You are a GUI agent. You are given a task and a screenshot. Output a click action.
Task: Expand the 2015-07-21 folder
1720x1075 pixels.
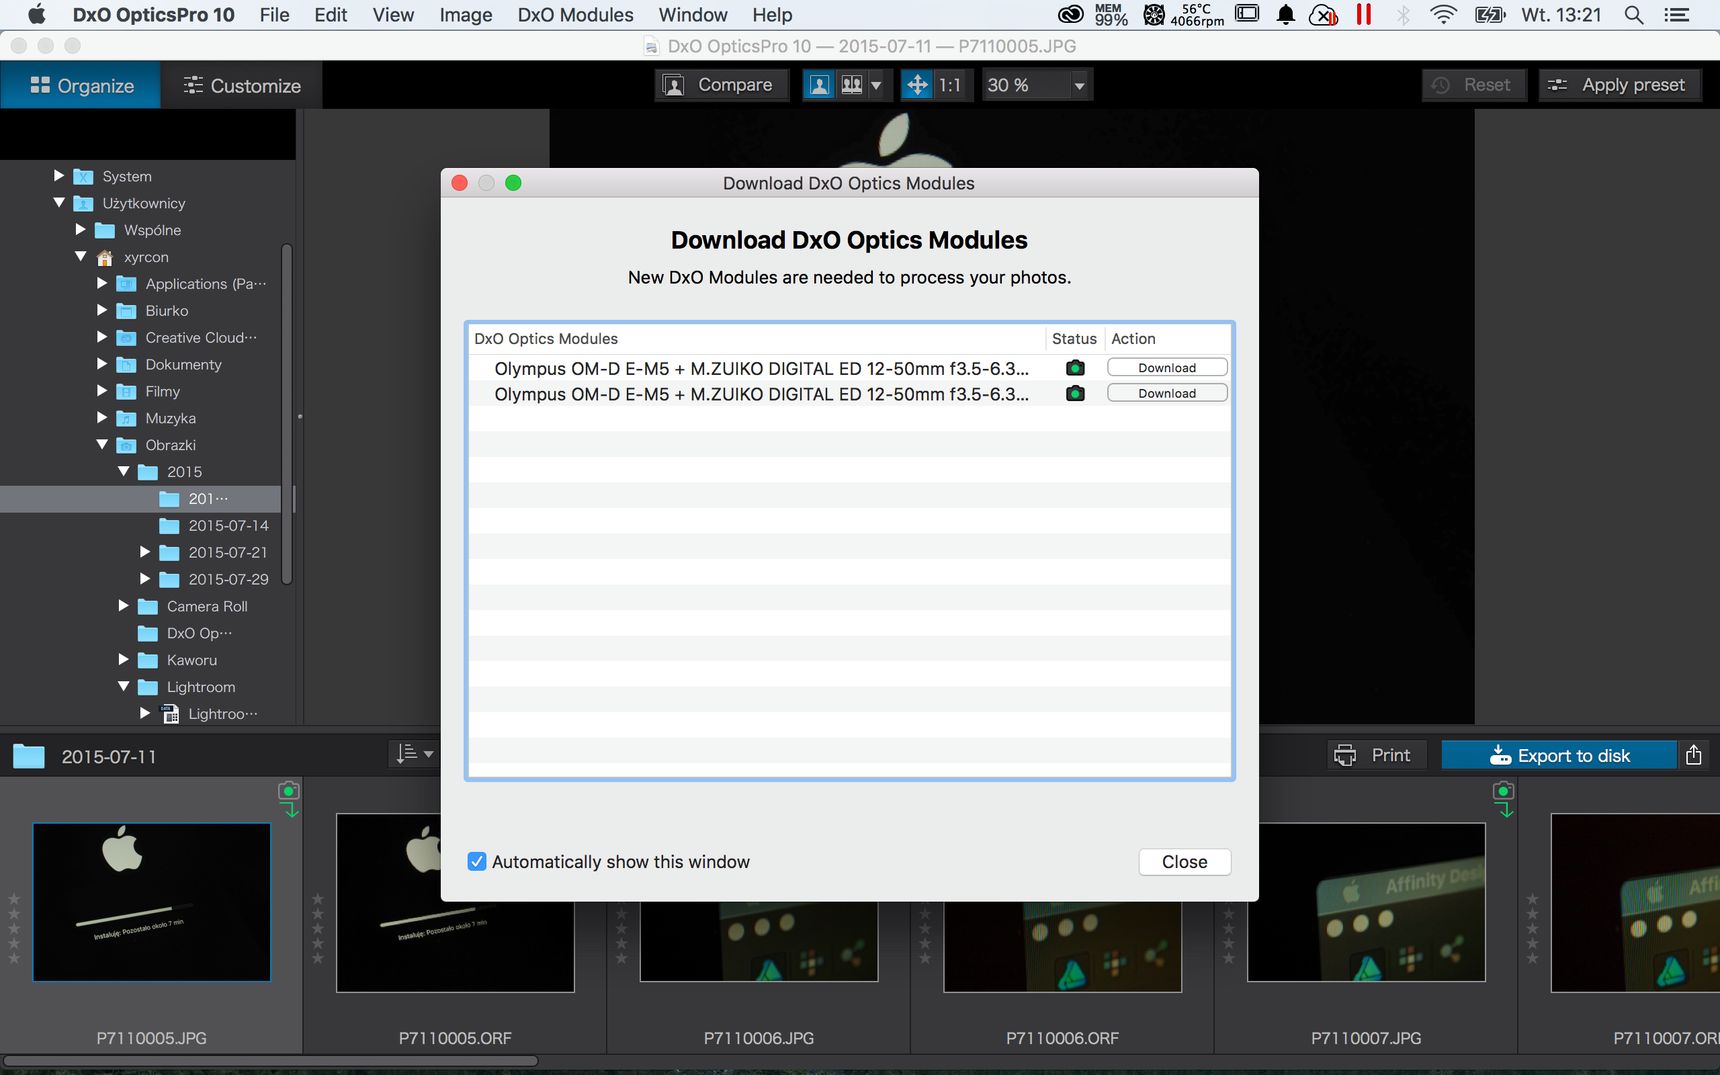click(145, 552)
